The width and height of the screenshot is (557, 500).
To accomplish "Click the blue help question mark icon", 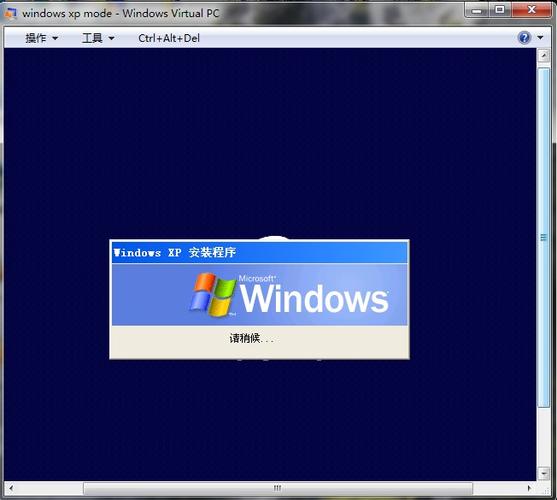I will tap(524, 38).
